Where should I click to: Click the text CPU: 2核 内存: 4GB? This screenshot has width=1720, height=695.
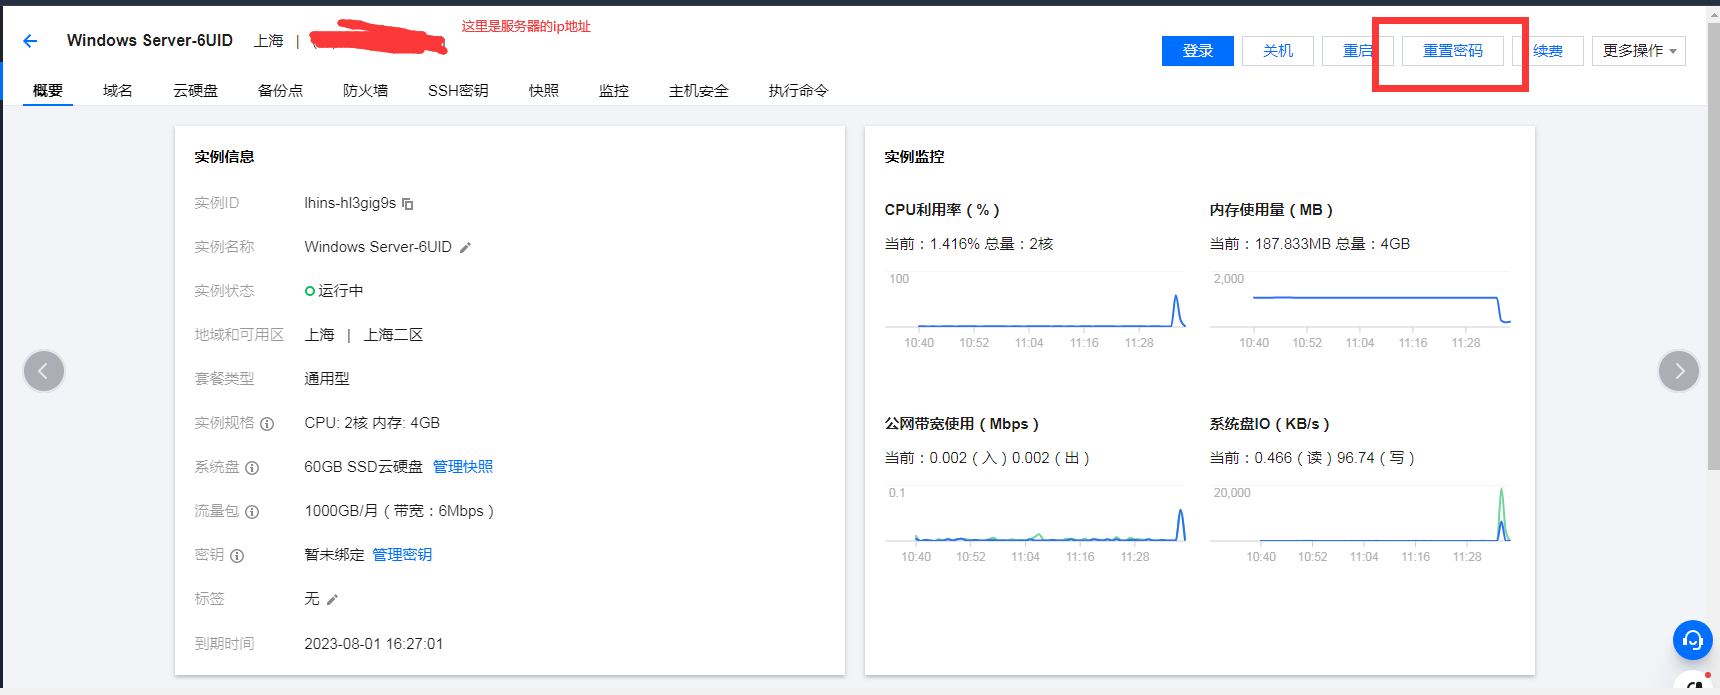tap(372, 423)
